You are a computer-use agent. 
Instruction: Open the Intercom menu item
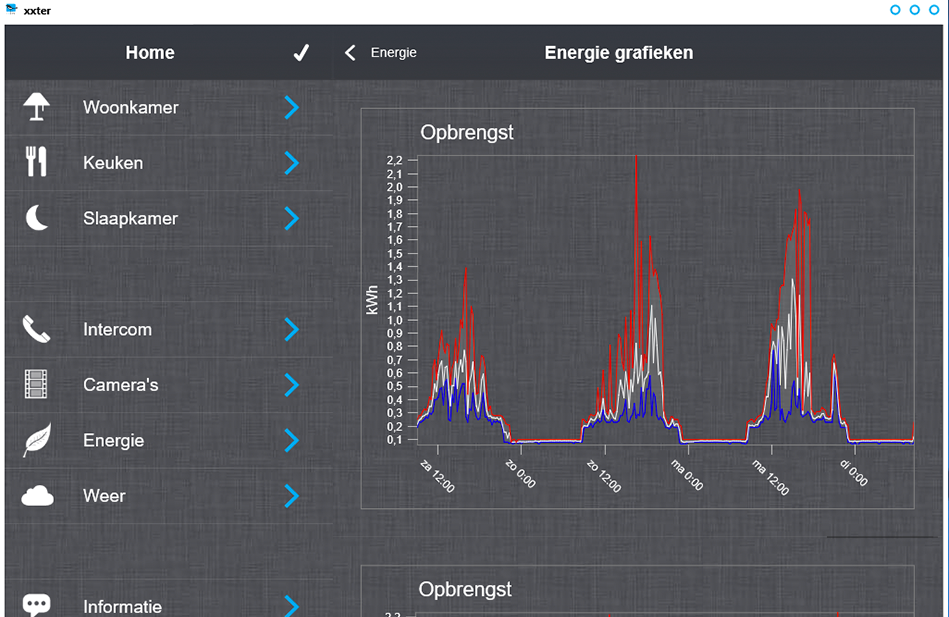pyautogui.click(x=168, y=329)
